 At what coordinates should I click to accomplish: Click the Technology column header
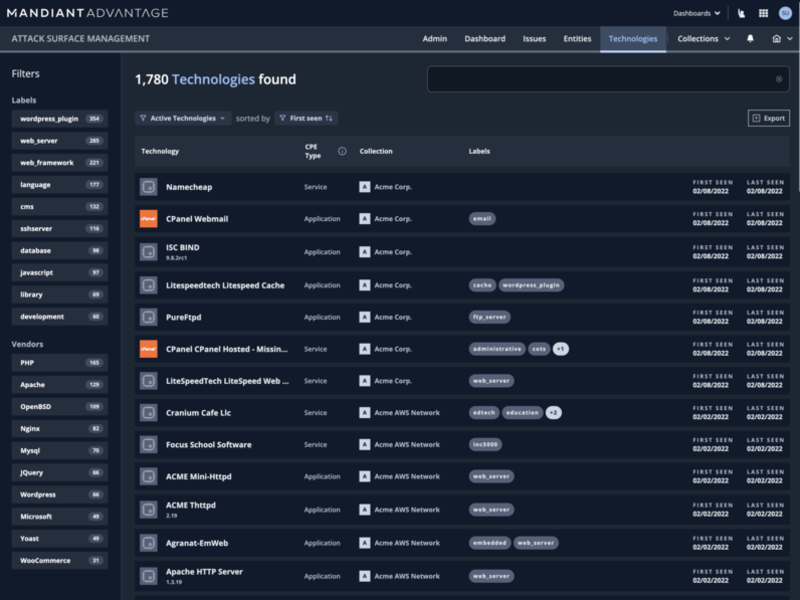tap(160, 151)
